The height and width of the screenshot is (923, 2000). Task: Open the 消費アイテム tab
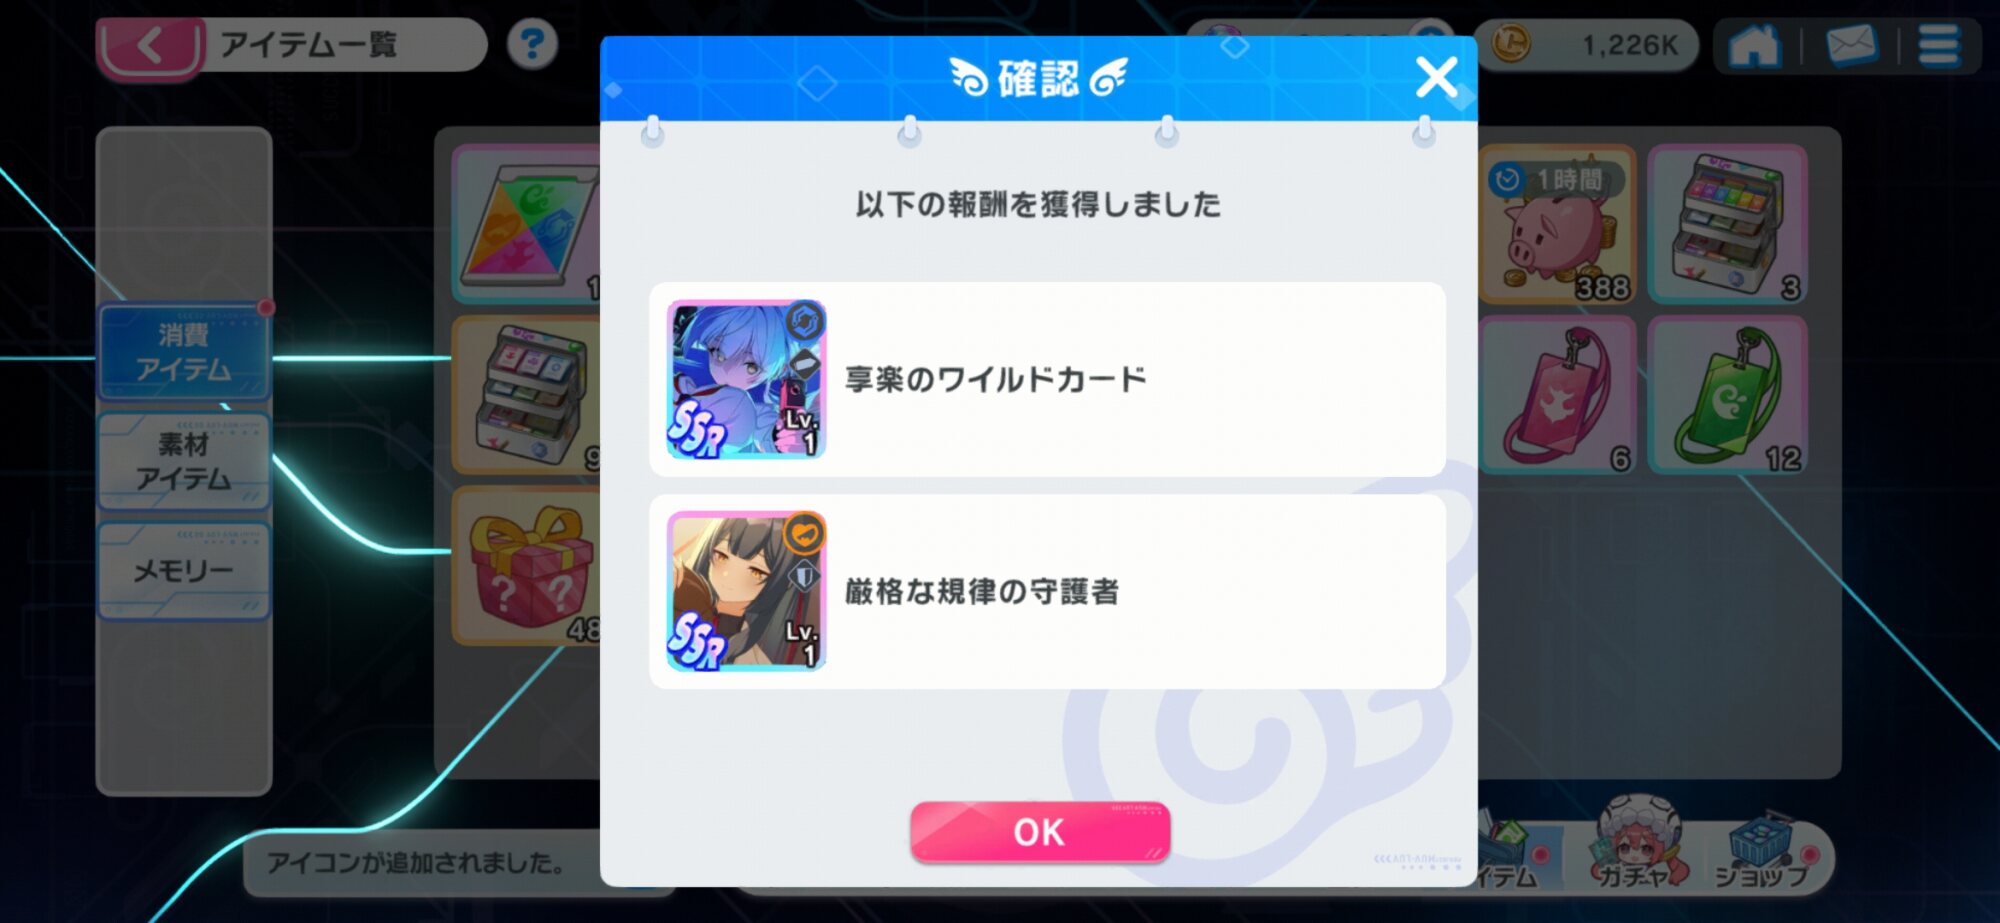(184, 352)
